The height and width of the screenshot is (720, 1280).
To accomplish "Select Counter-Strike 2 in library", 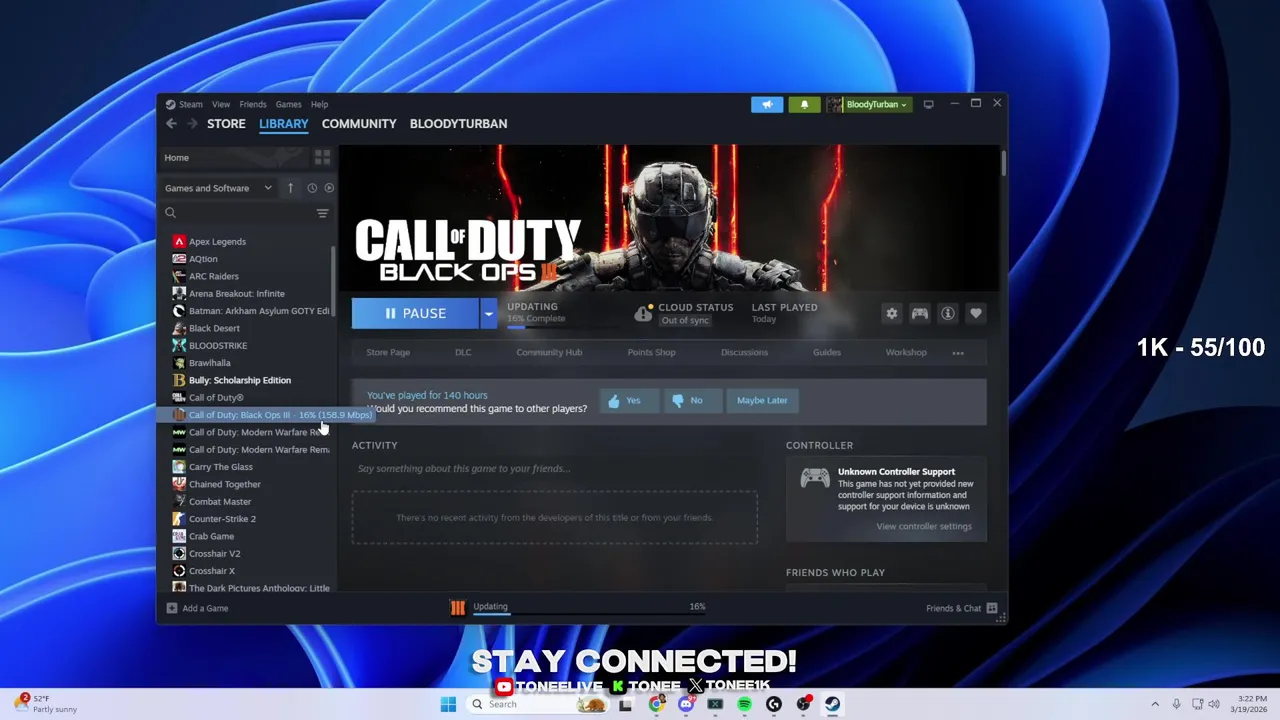I will [x=222, y=519].
